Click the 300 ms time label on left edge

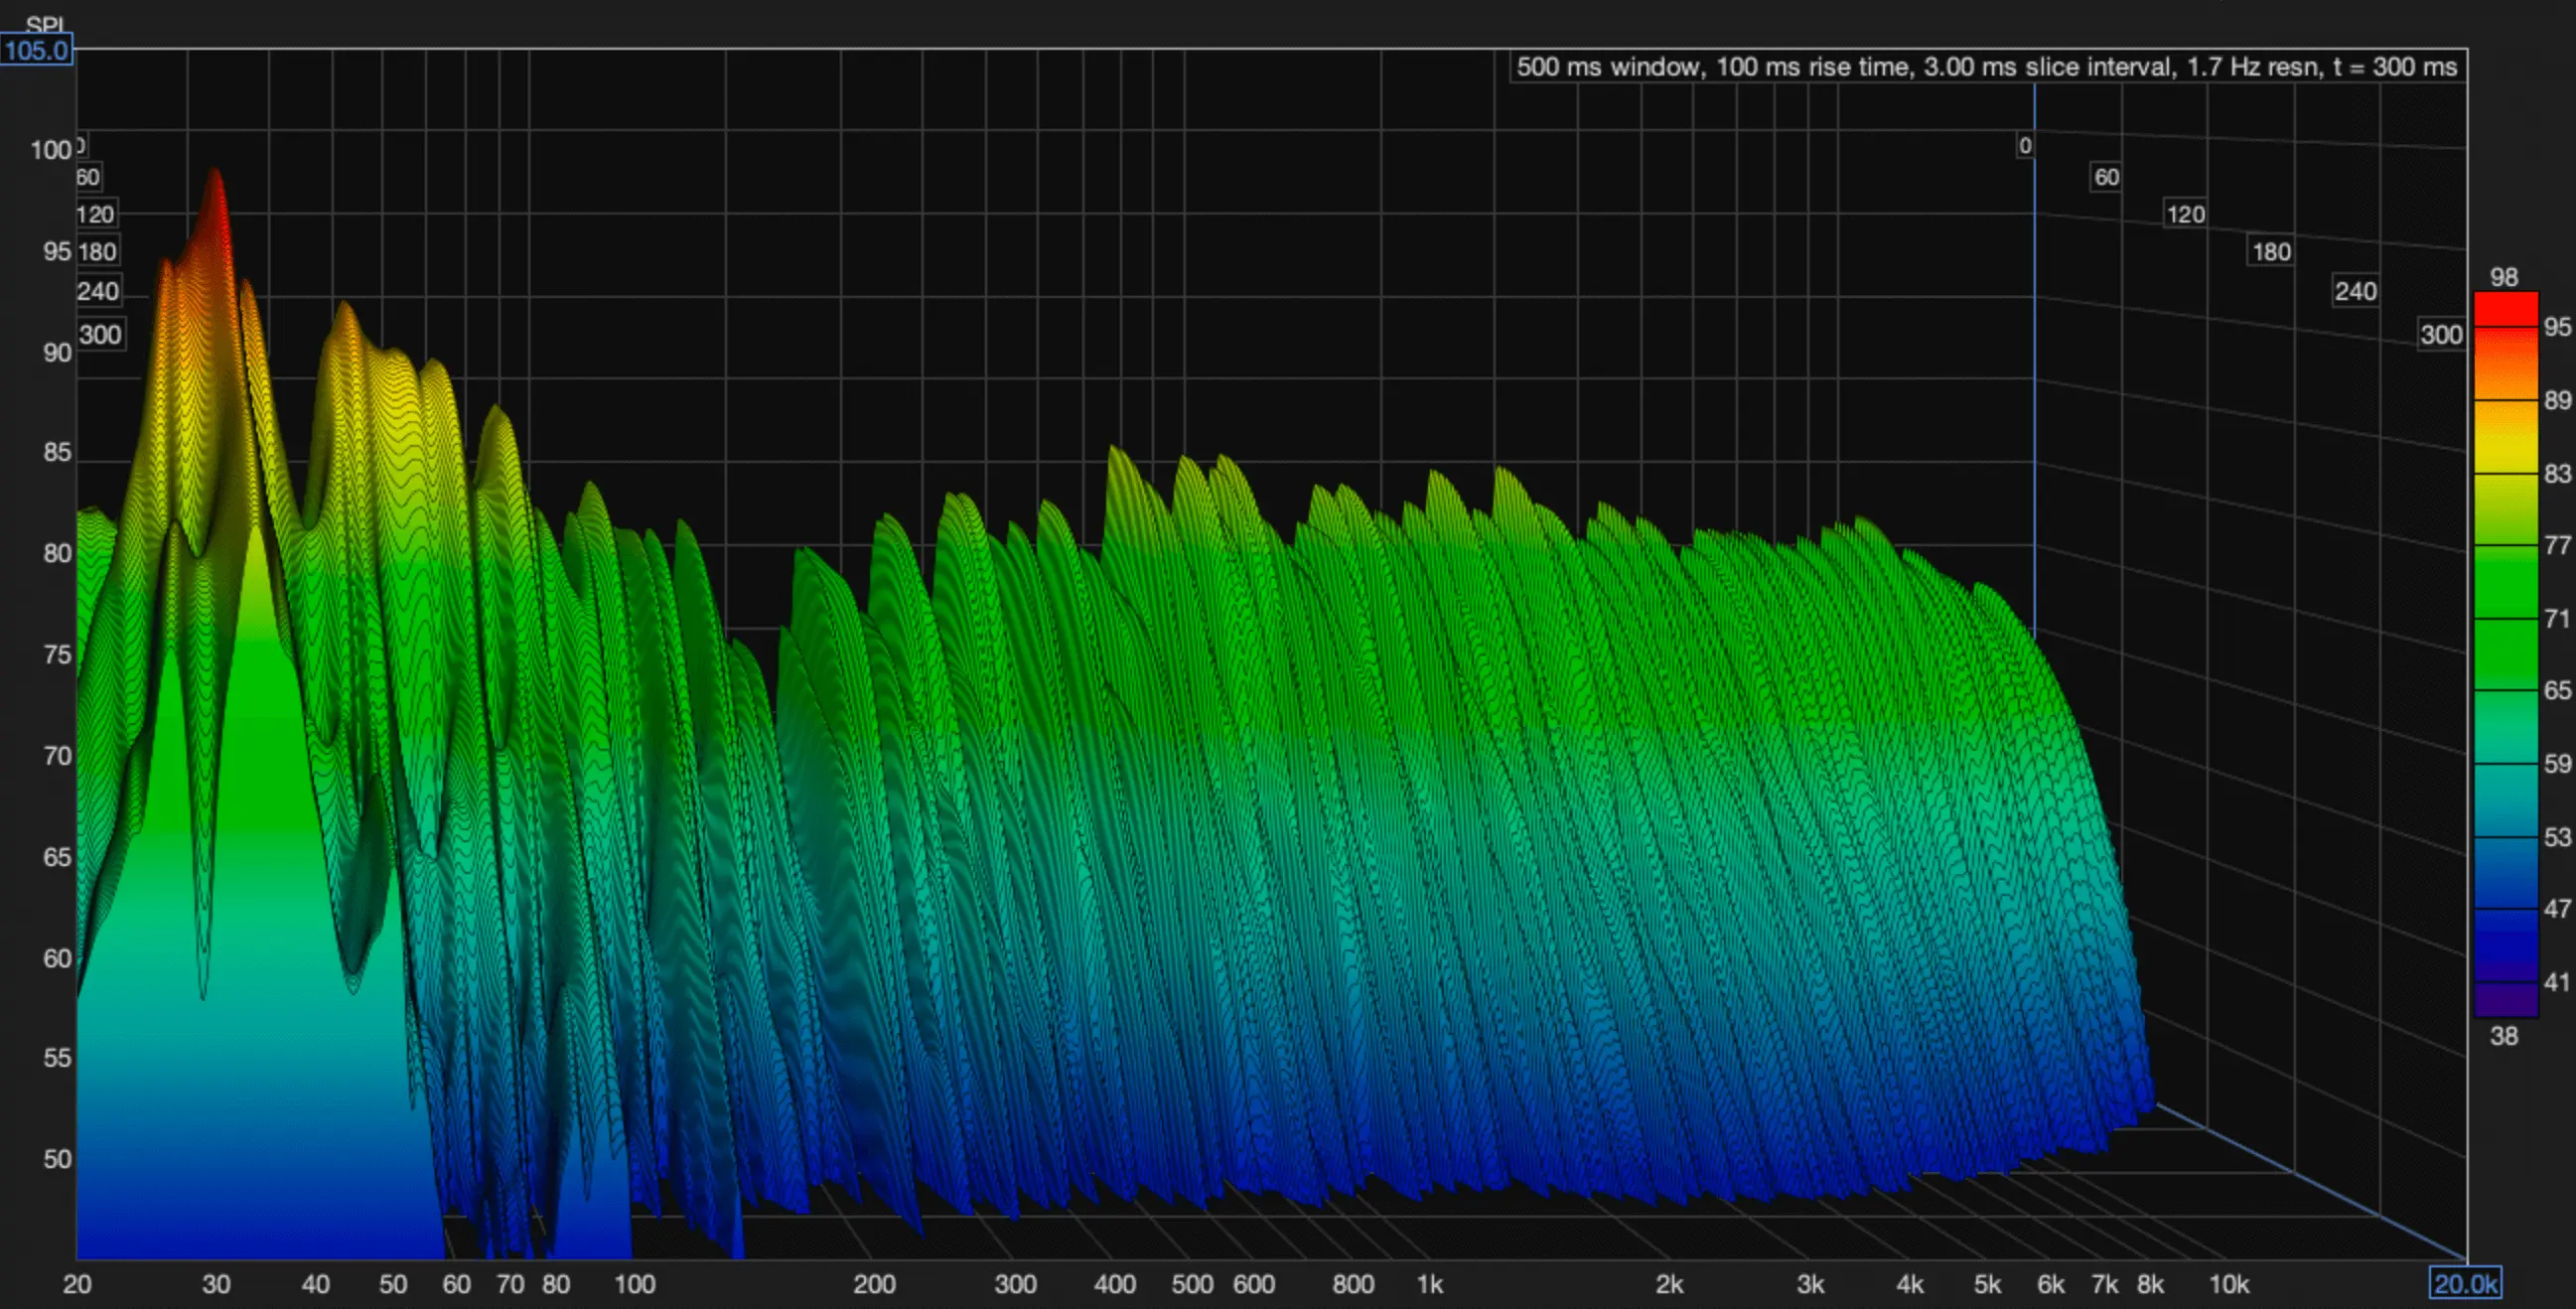tap(101, 334)
